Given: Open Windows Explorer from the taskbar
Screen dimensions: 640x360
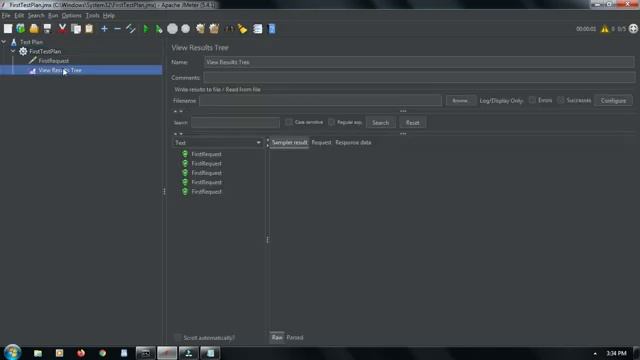Looking at the screenshot, I should 38,353.
